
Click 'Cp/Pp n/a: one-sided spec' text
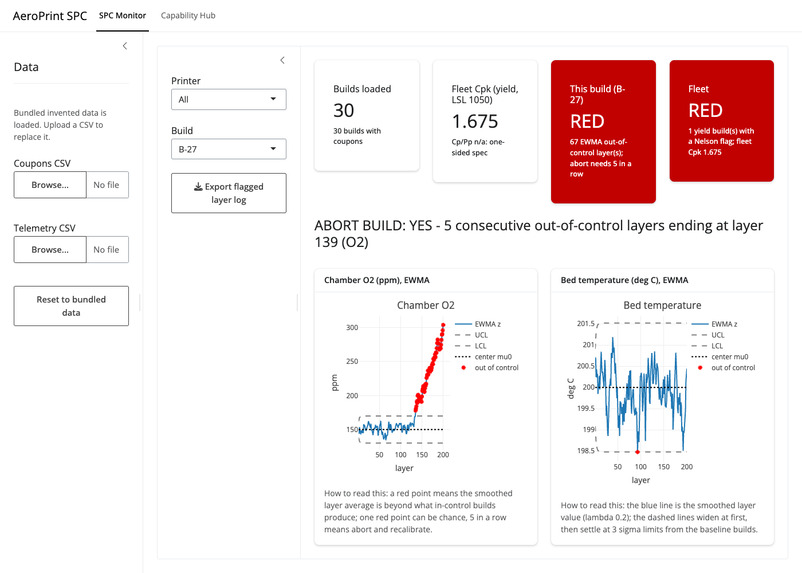pyautogui.click(x=478, y=147)
